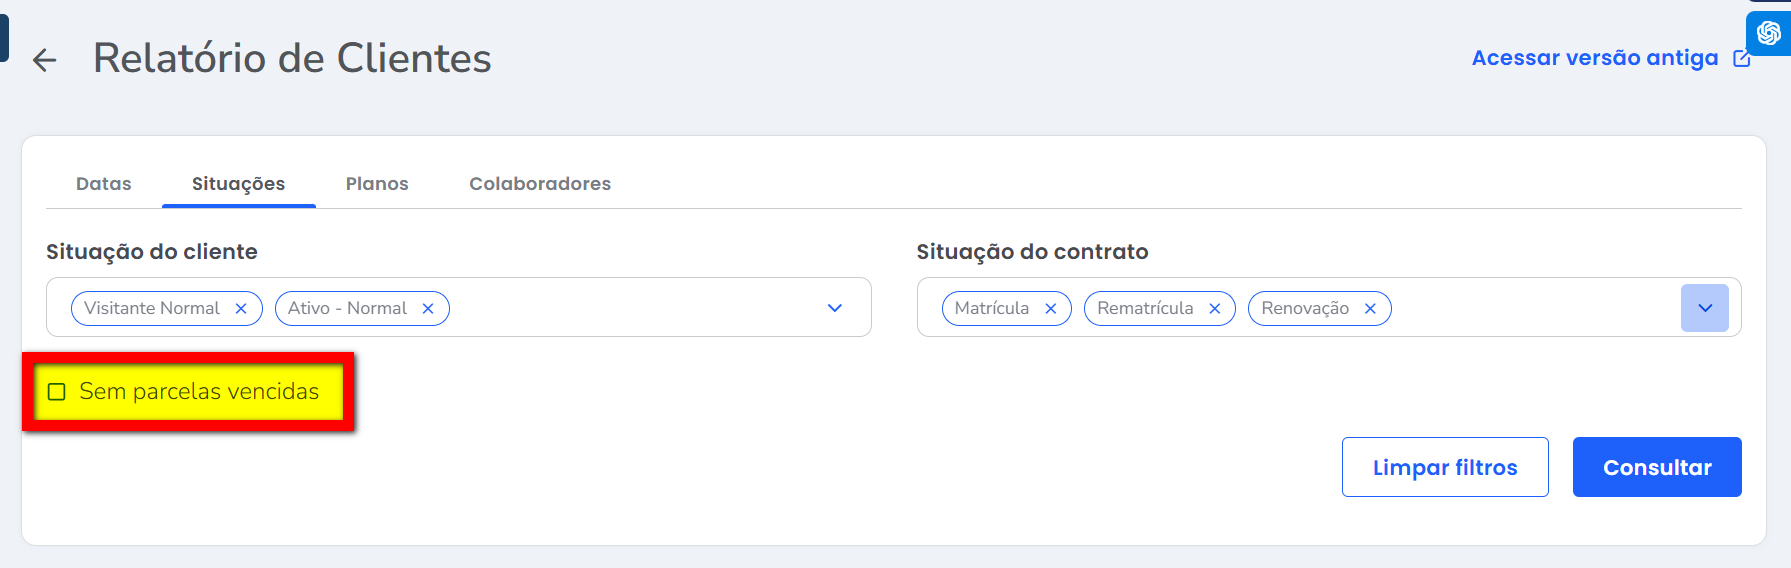
Task: Click the external link icon
Action: [1742, 58]
